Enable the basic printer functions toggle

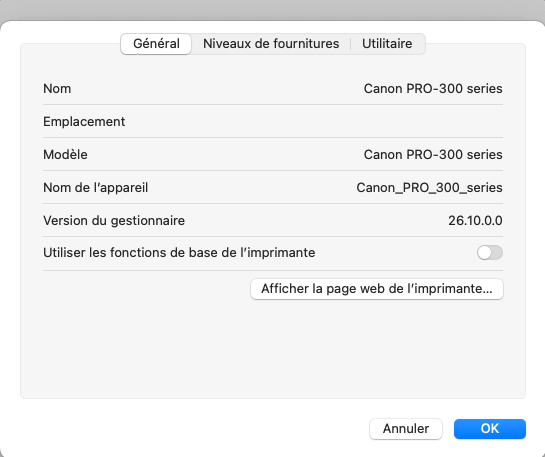click(490, 253)
